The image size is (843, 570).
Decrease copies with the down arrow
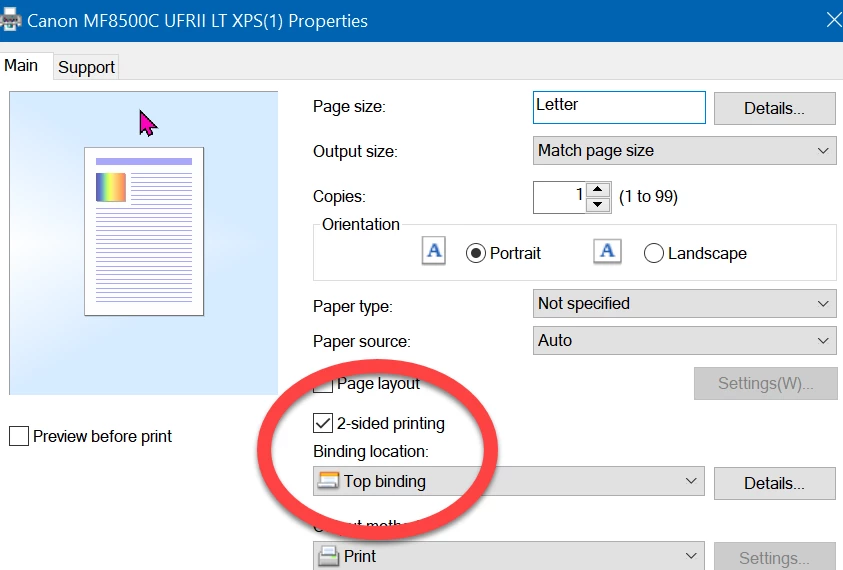pos(597,205)
